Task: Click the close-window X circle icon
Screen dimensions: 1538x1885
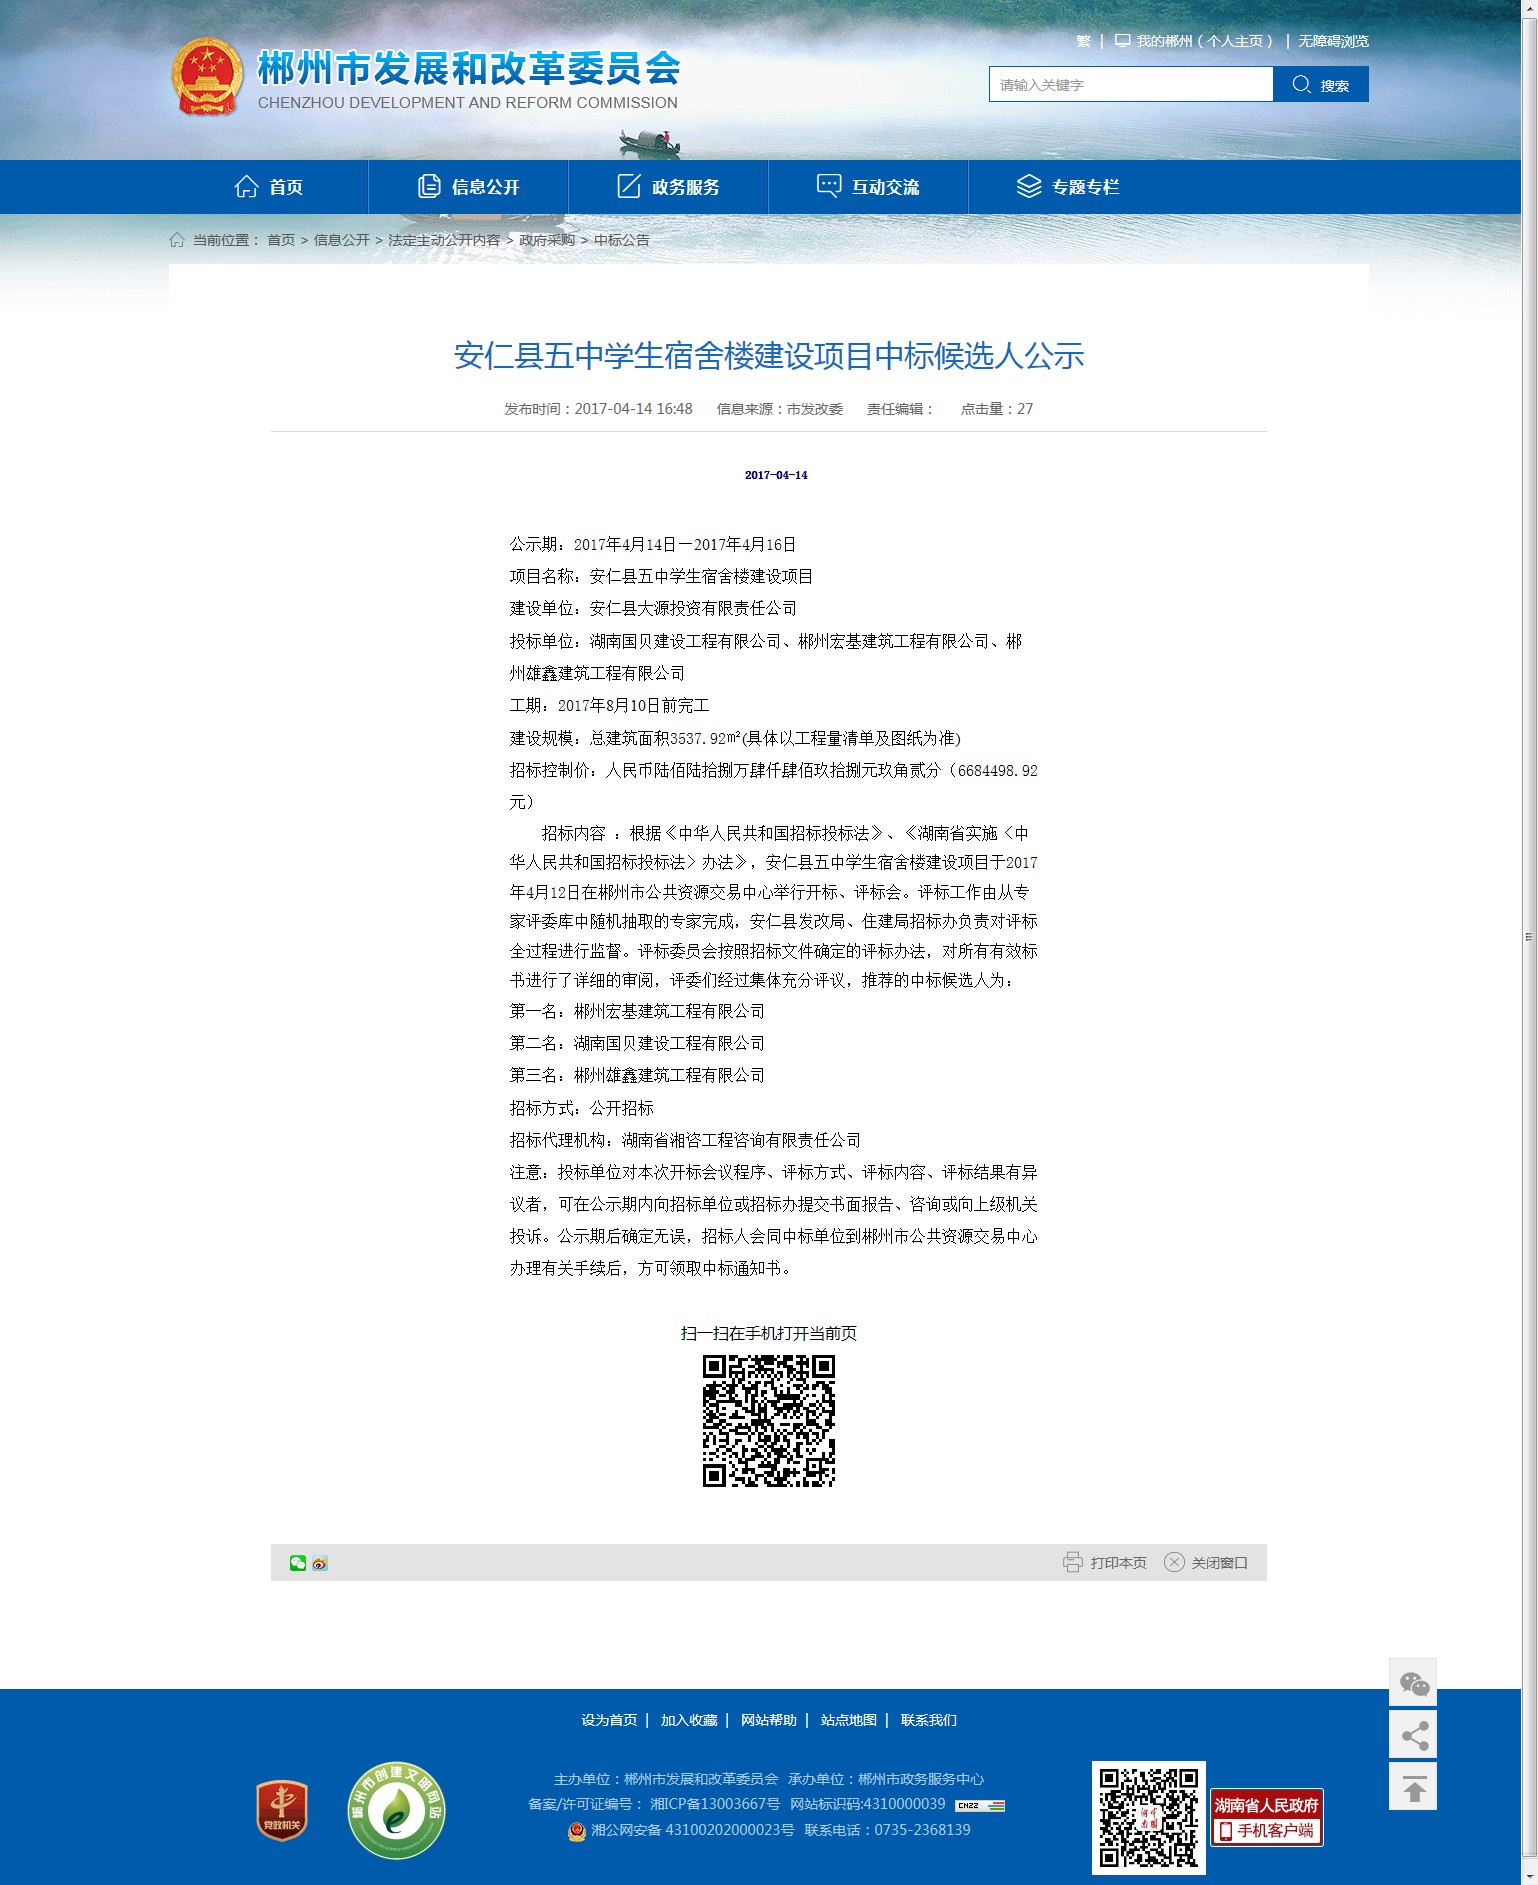Action: point(1174,1562)
